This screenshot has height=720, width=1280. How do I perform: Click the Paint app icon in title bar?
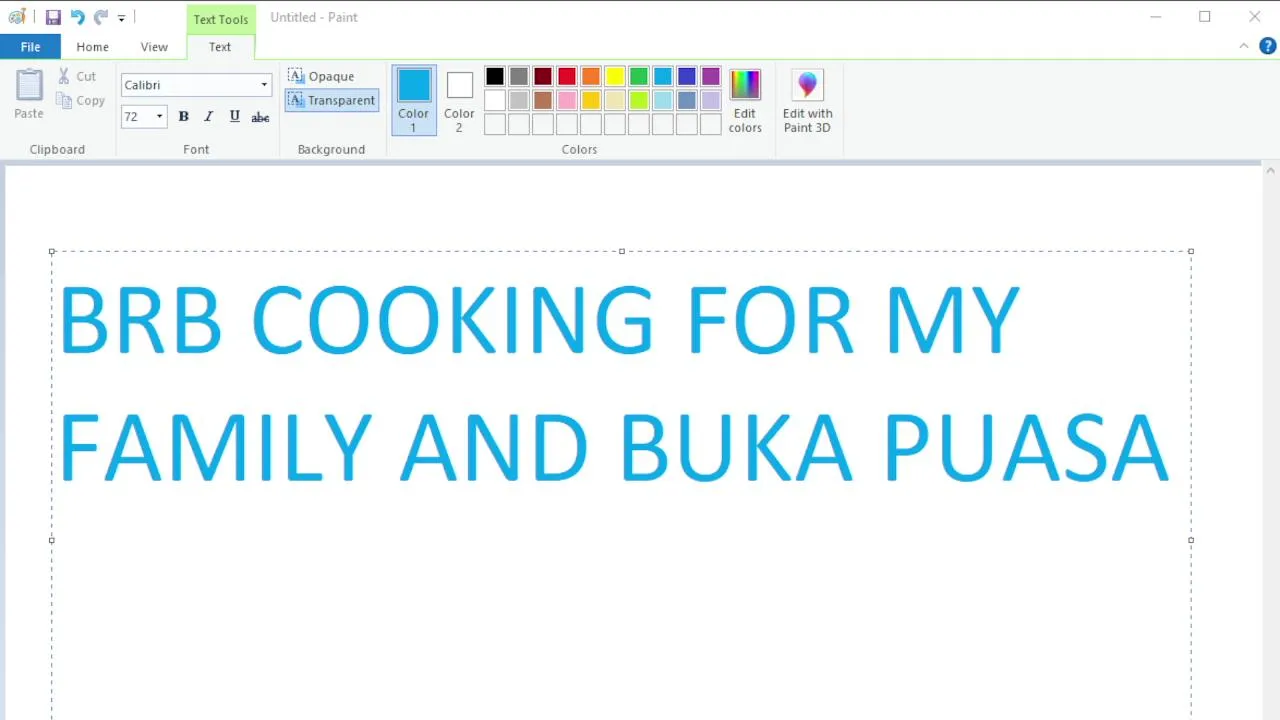pyautogui.click(x=17, y=17)
